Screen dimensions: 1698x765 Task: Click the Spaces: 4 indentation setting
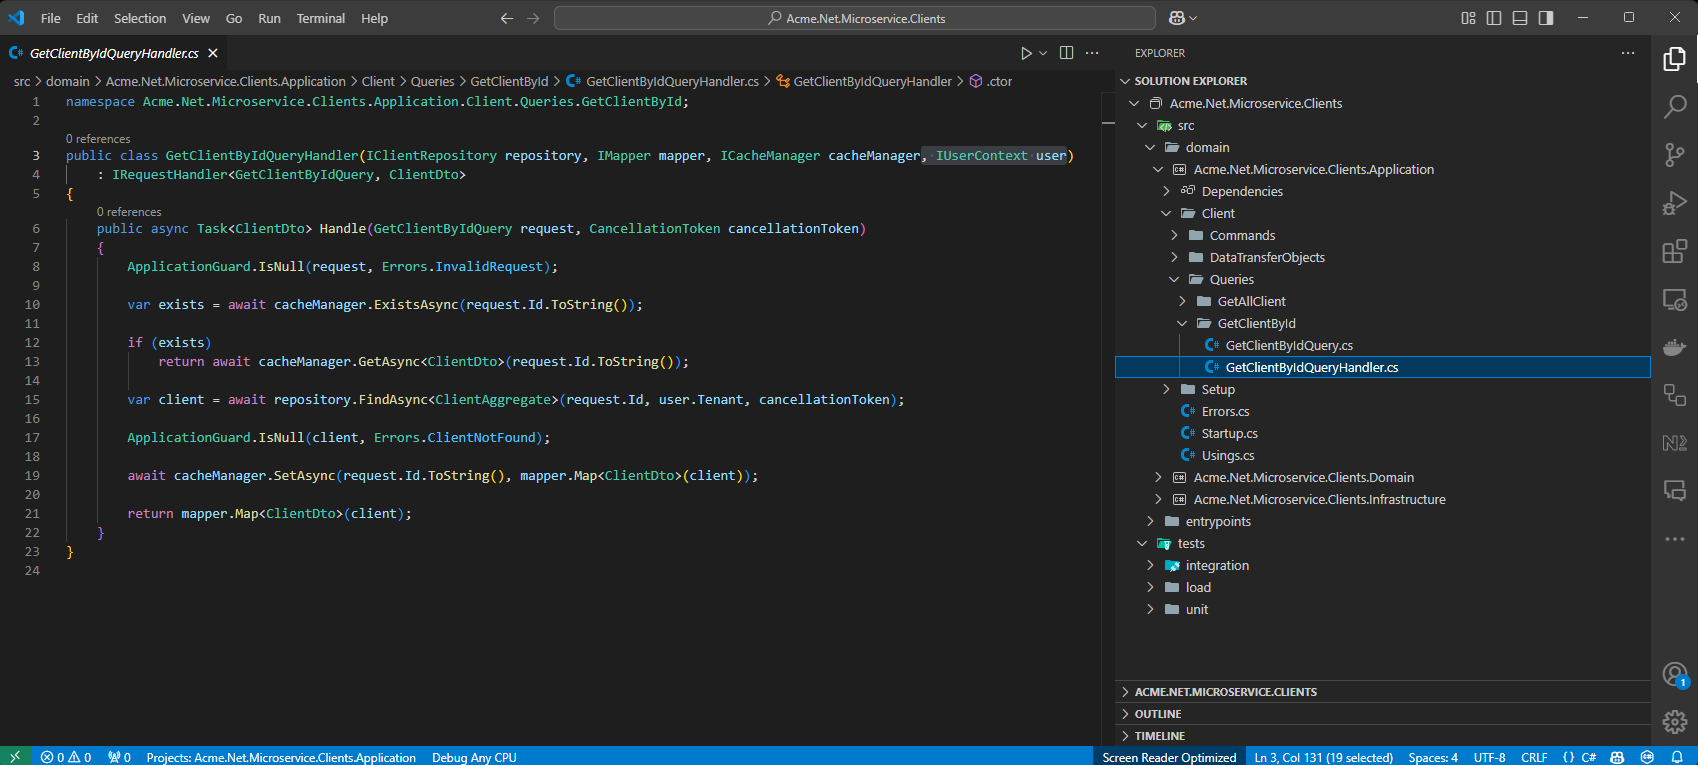tap(1433, 757)
